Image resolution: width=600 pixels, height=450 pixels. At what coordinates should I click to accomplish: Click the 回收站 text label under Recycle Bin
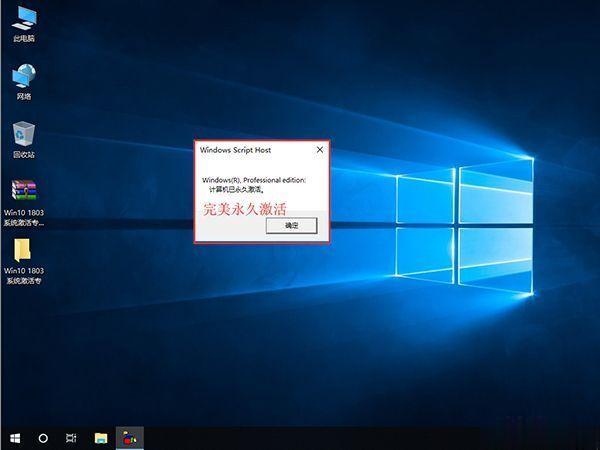click(x=23, y=155)
